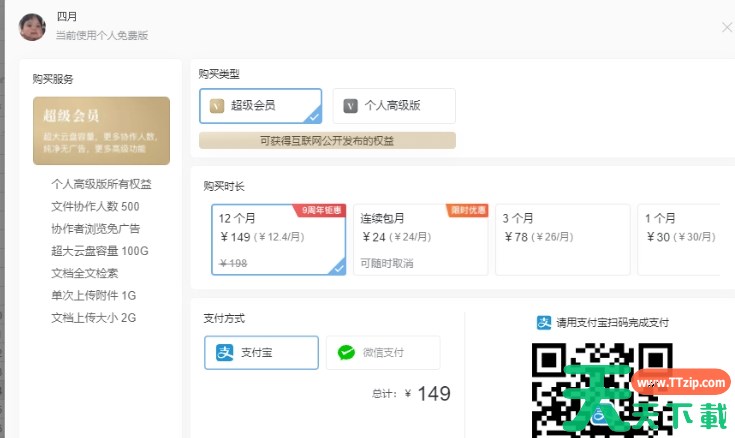Image resolution: width=735 pixels, height=438 pixels.
Task: Click the 可获得互联网公开发布的权益 banner
Action: [x=327, y=141]
